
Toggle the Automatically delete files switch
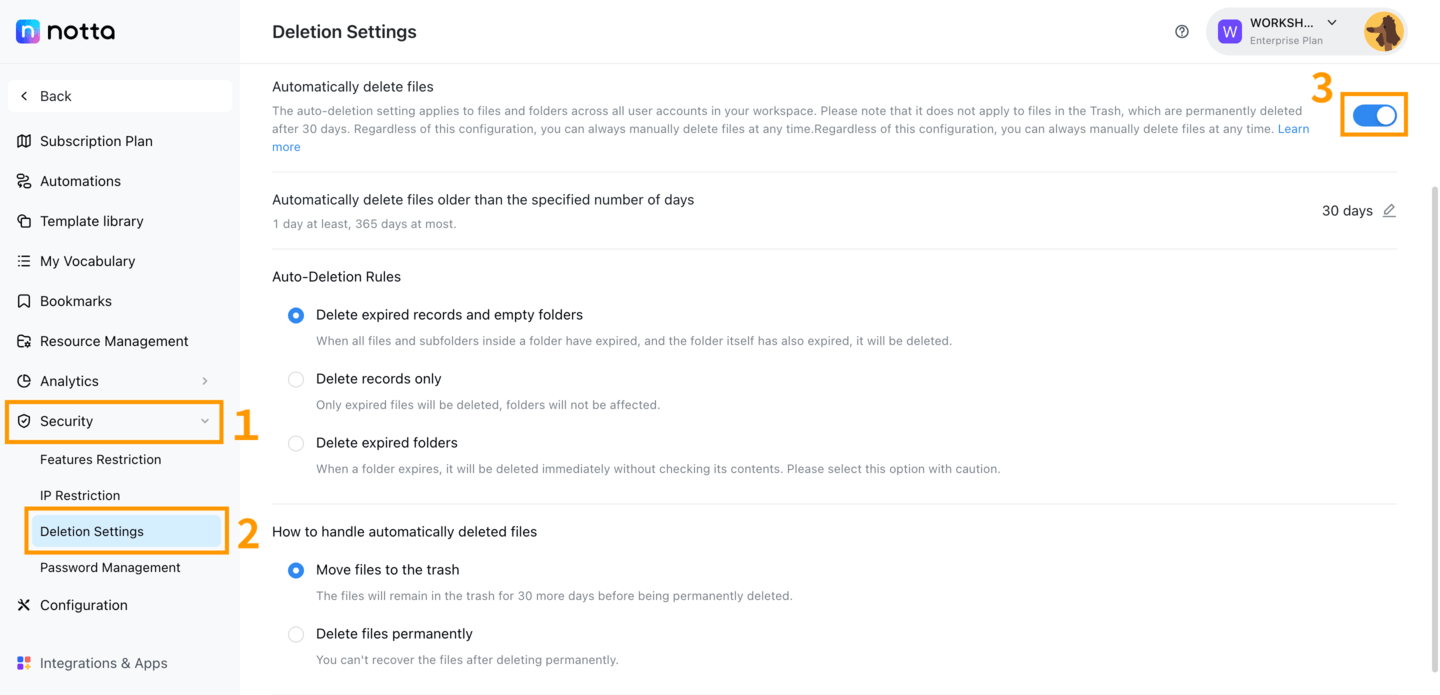(1375, 116)
